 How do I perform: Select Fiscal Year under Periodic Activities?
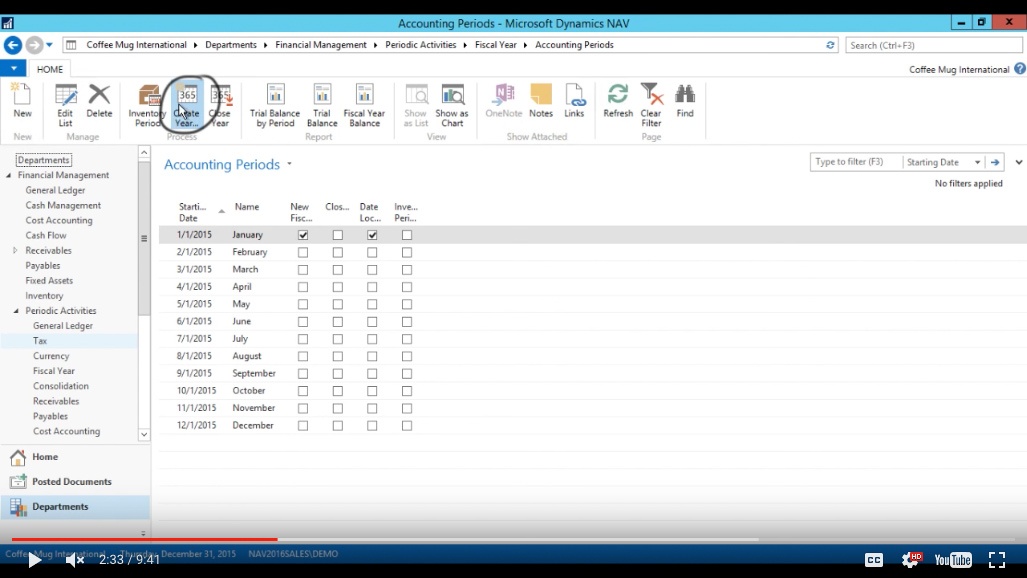(54, 371)
